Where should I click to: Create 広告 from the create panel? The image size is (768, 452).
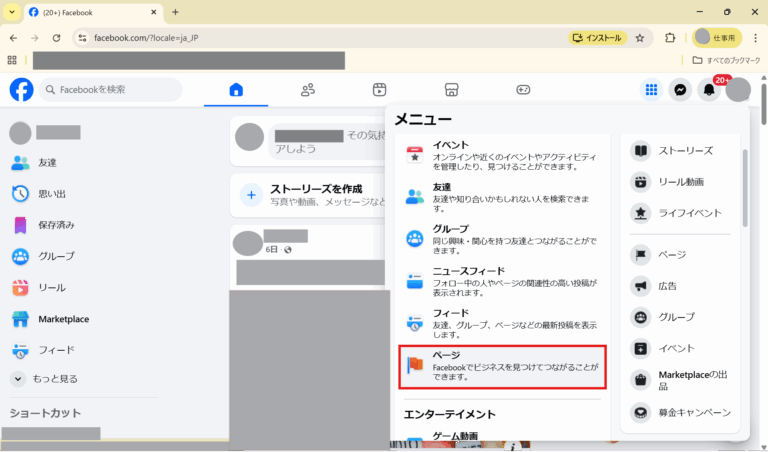pyautogui.click(x=680, y=286)
